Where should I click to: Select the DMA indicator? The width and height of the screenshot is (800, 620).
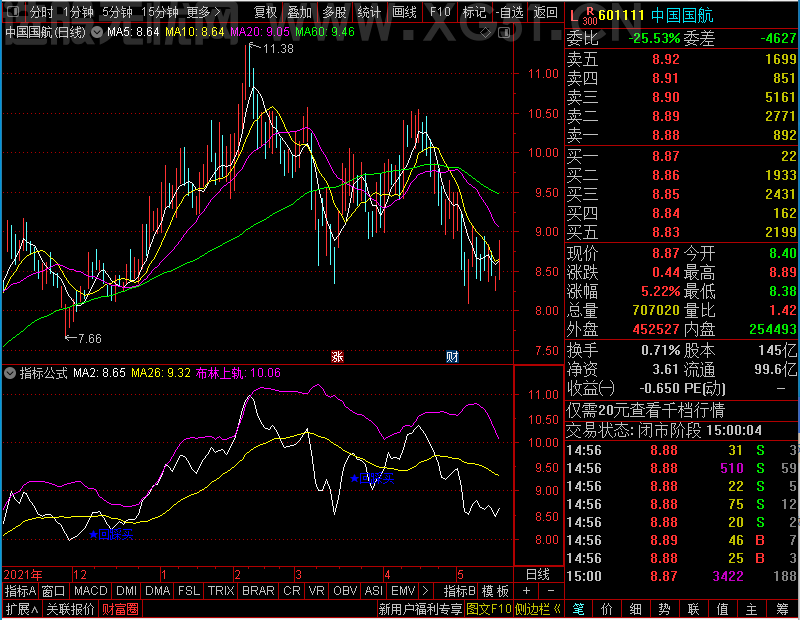coord(158,591)
